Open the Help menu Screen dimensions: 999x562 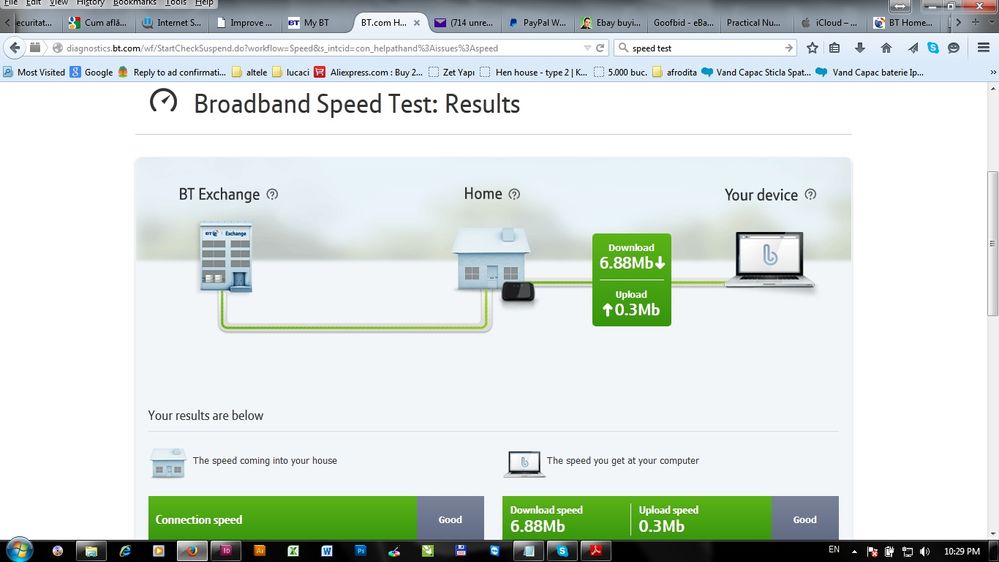(x=204, y=3)
